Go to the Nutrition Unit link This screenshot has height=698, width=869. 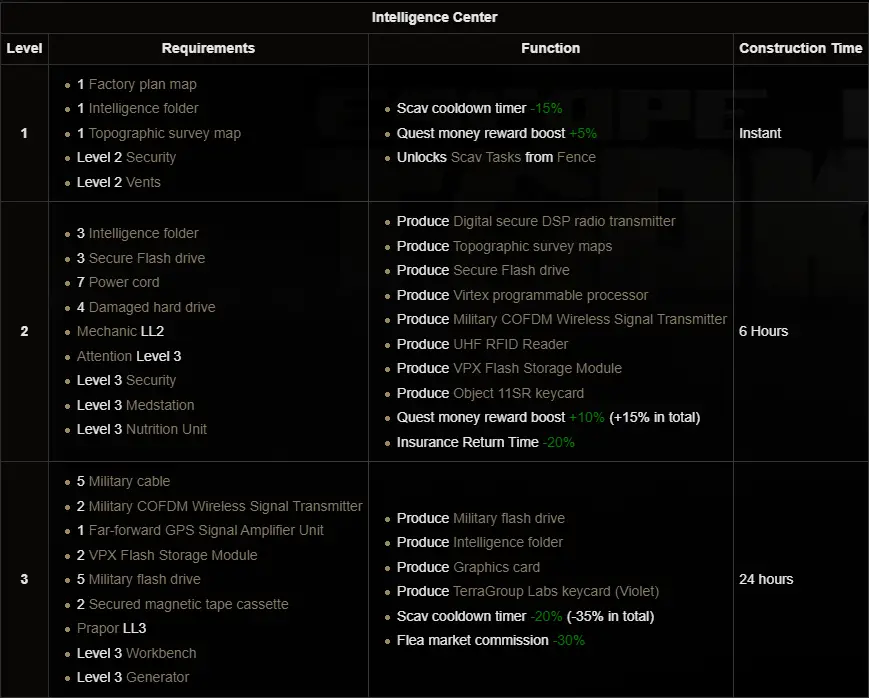tap(166, 429)
